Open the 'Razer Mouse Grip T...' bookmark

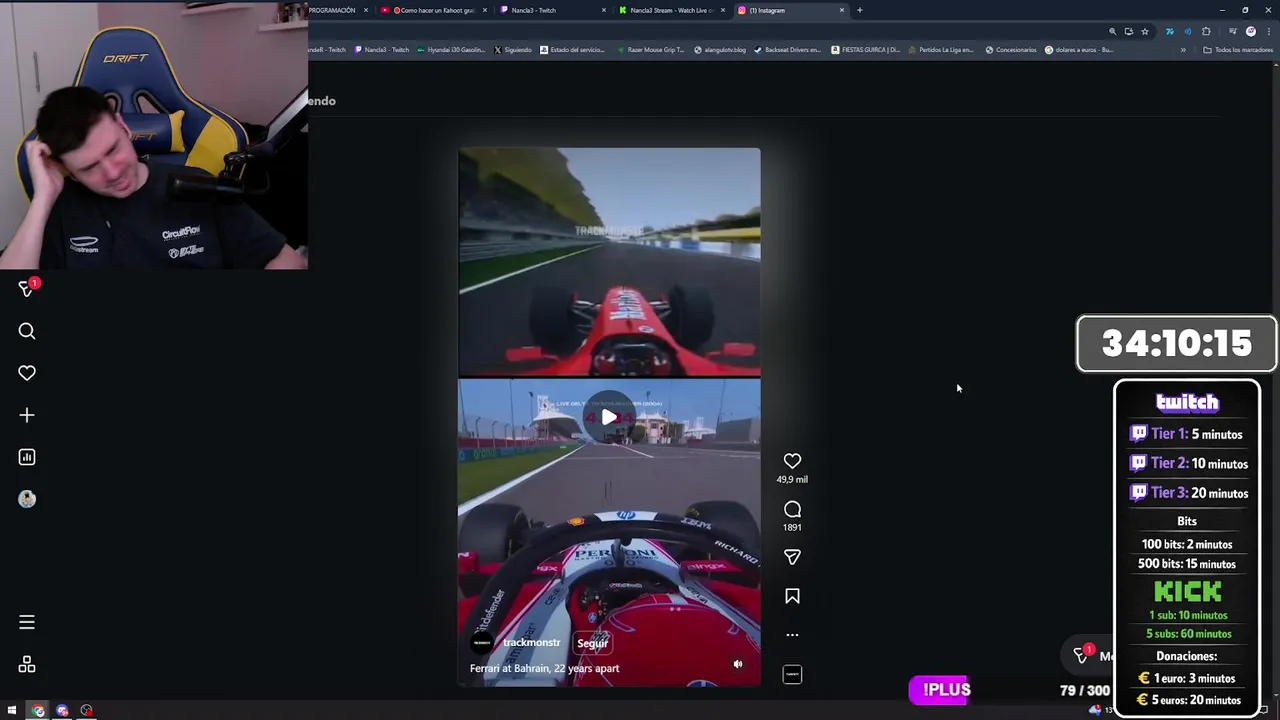(650, 49)
